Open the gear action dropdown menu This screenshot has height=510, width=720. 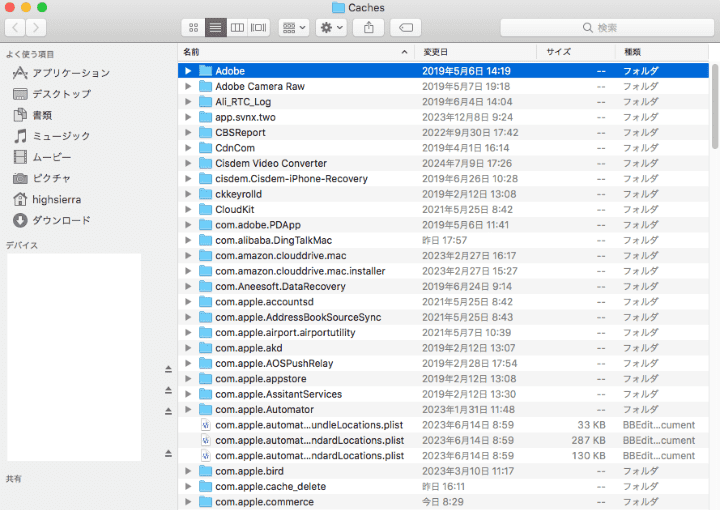pos(329,27)
